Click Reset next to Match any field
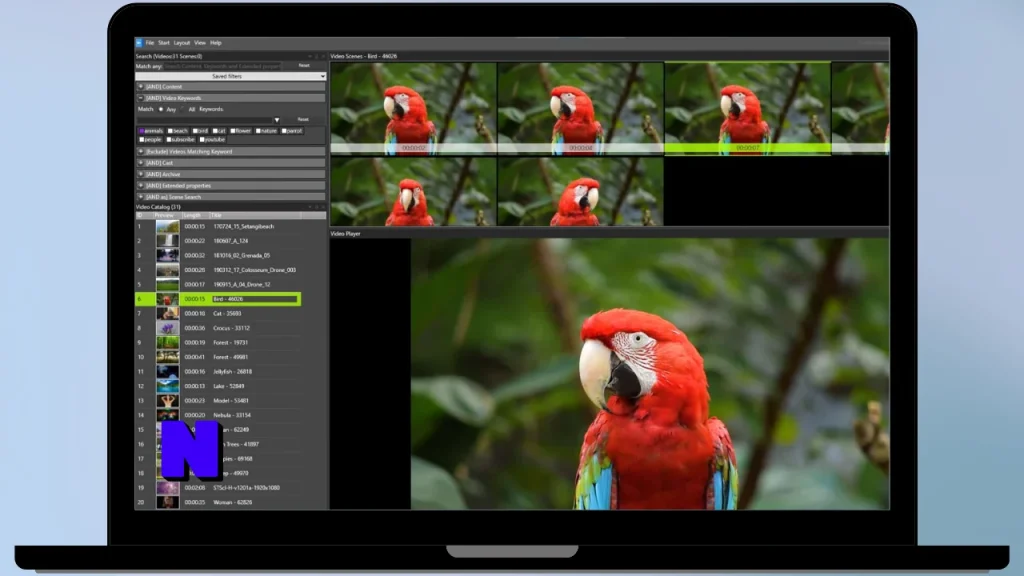 (x=304, y=65)
